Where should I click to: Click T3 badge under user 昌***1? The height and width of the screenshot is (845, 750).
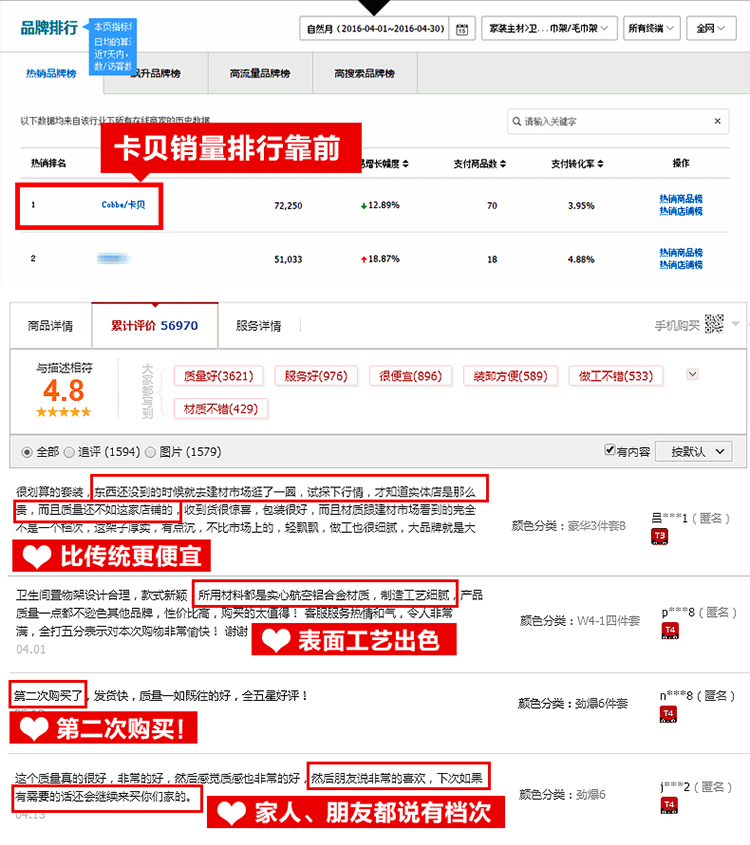tap(659, 536)
